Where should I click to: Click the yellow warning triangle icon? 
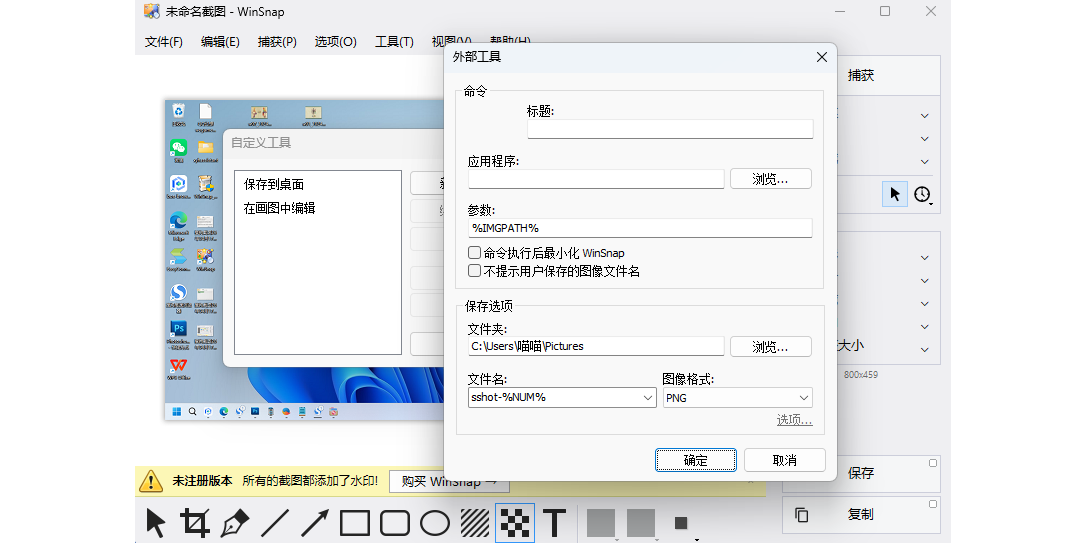tap(150, 481)
